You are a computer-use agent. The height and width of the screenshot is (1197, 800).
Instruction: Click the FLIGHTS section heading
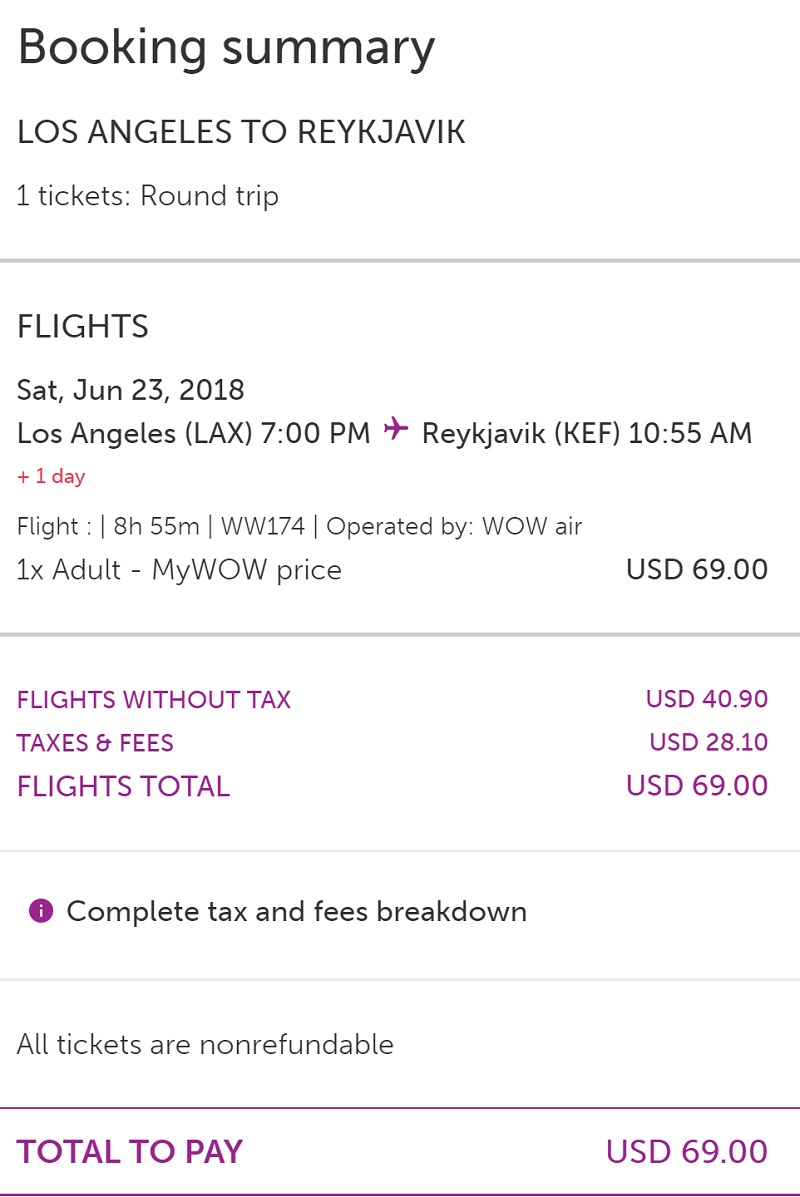click(83, 327)
